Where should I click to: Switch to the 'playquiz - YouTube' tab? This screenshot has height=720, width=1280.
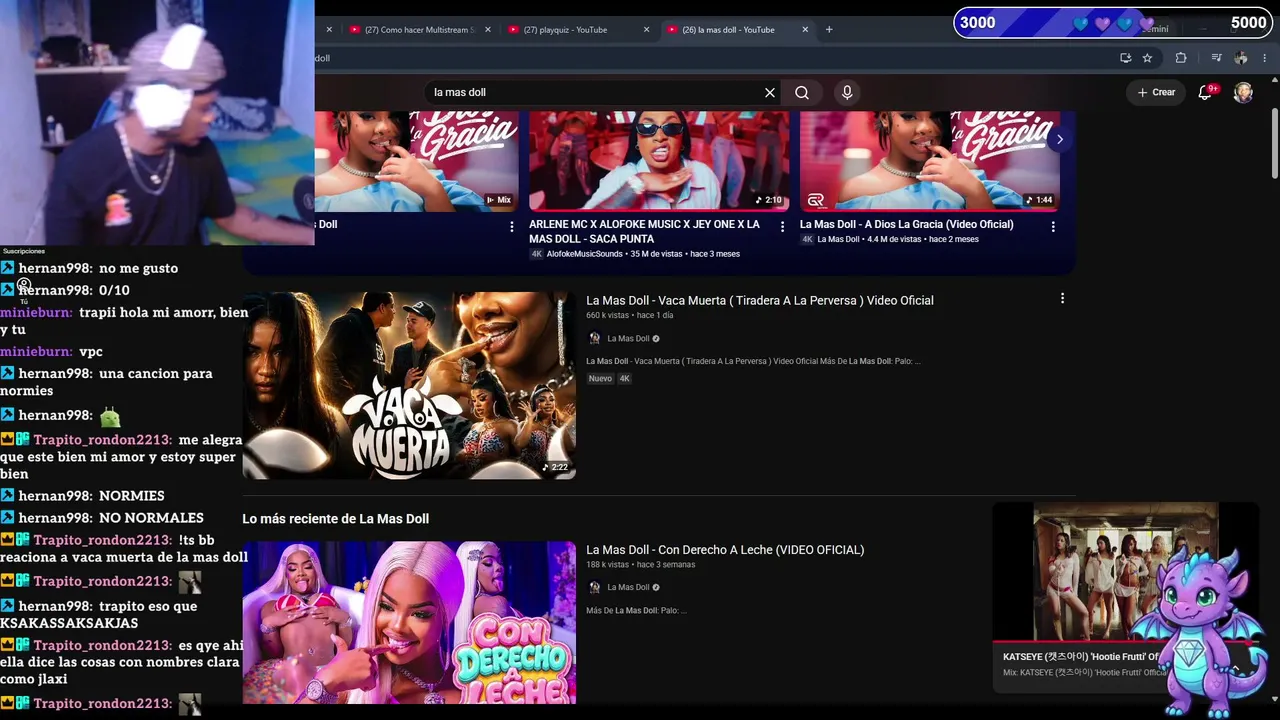click(577, 30)
